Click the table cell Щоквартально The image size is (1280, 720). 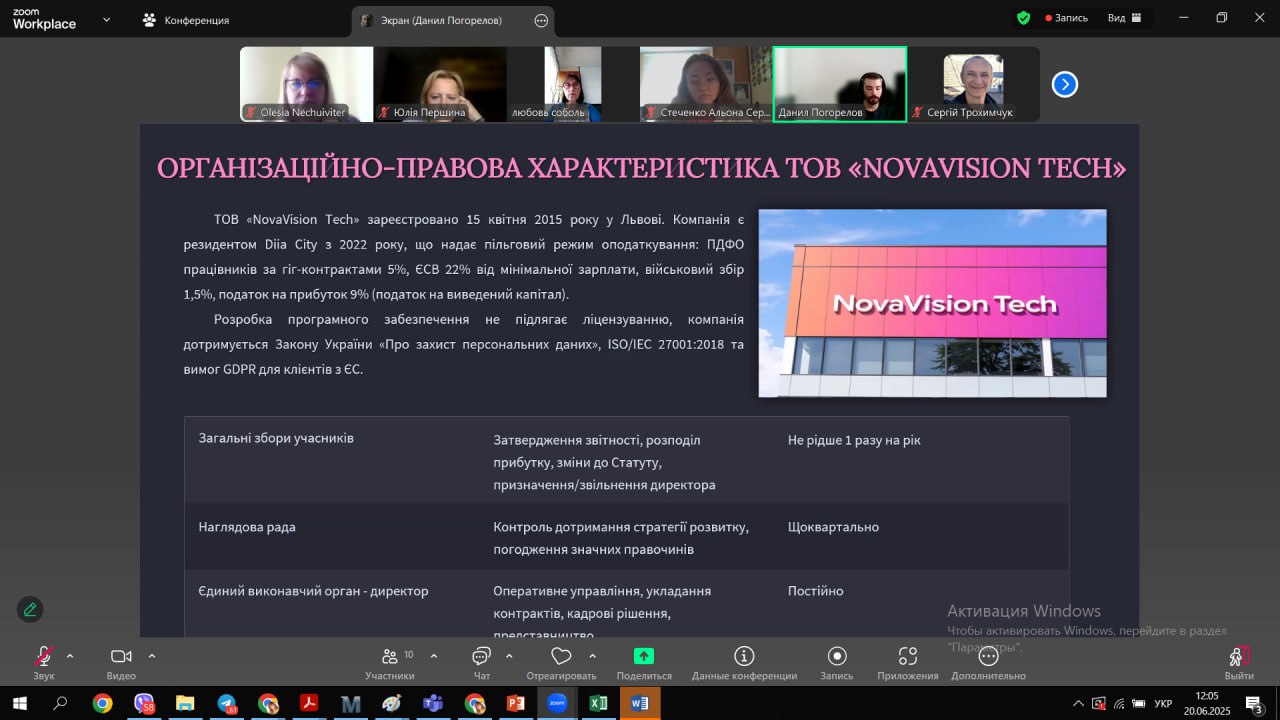pyautogui.click(x=833, y=527)
